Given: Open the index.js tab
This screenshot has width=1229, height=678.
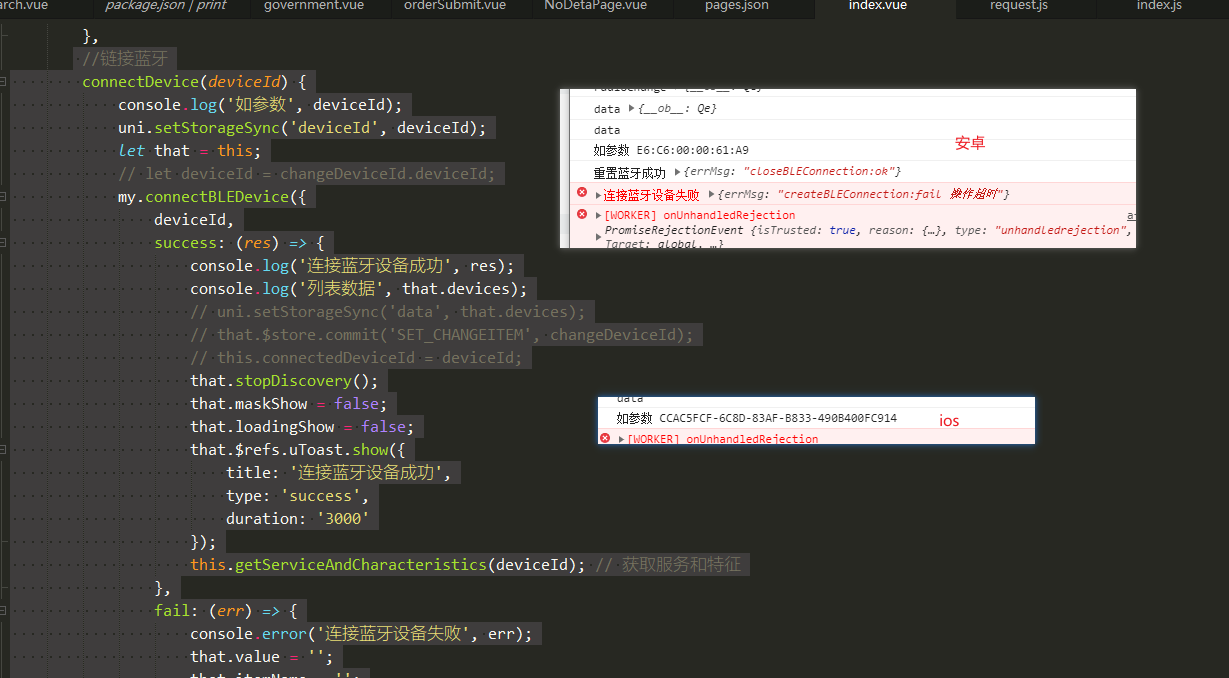Looking at the screenshot, I should pos(1158,6).
